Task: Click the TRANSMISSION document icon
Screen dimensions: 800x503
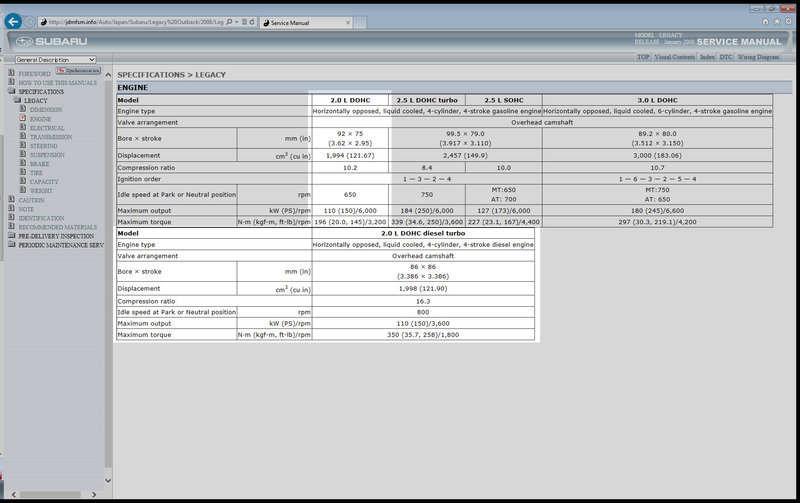Action: point(23,136)
